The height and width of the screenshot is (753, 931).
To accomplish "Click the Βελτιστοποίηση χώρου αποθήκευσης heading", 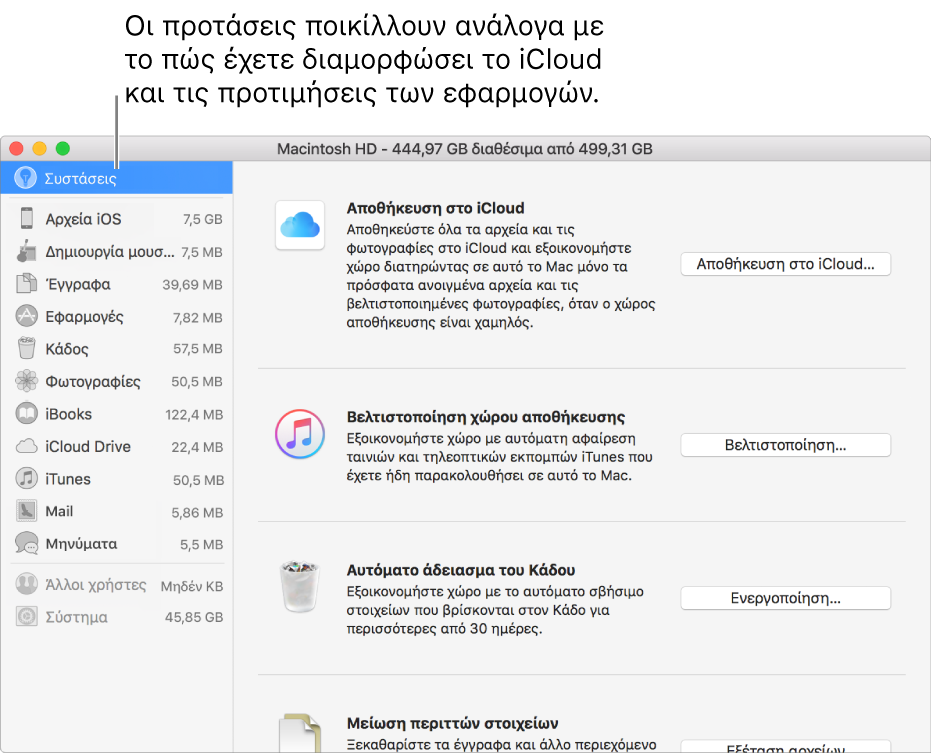I will coord(486,417).
